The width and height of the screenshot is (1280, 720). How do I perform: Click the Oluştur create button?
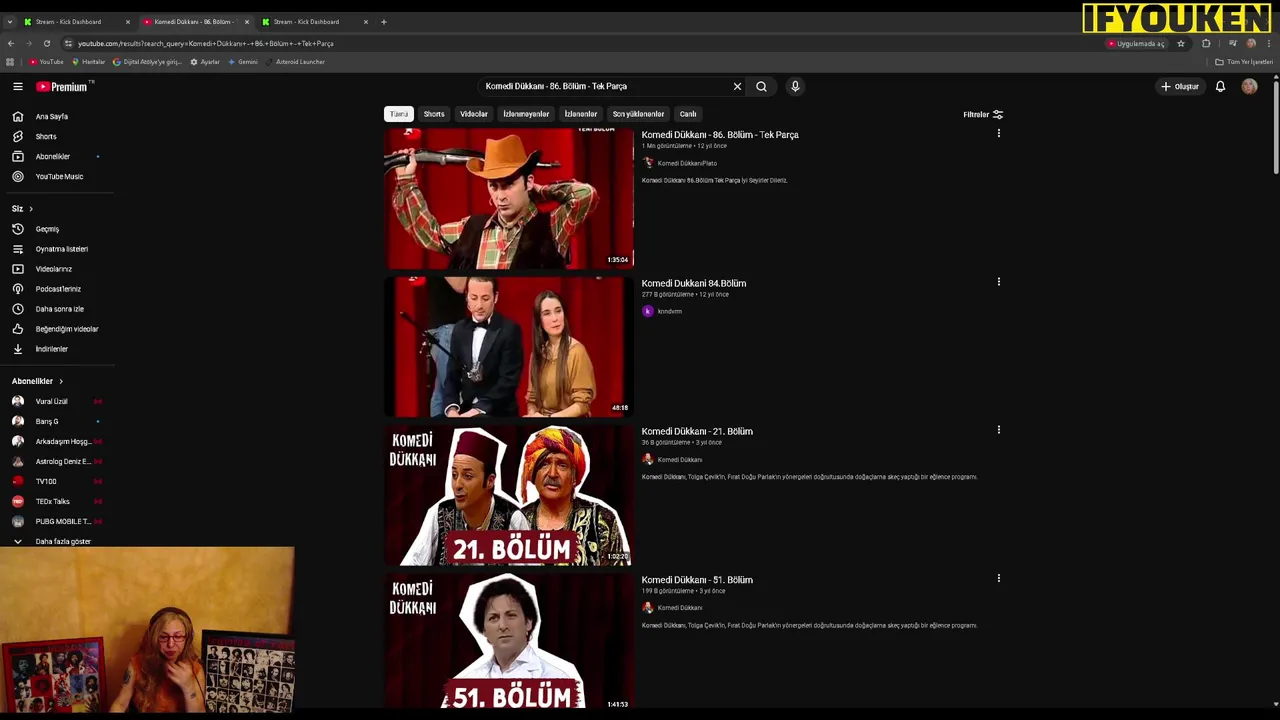click(1180, 87)
